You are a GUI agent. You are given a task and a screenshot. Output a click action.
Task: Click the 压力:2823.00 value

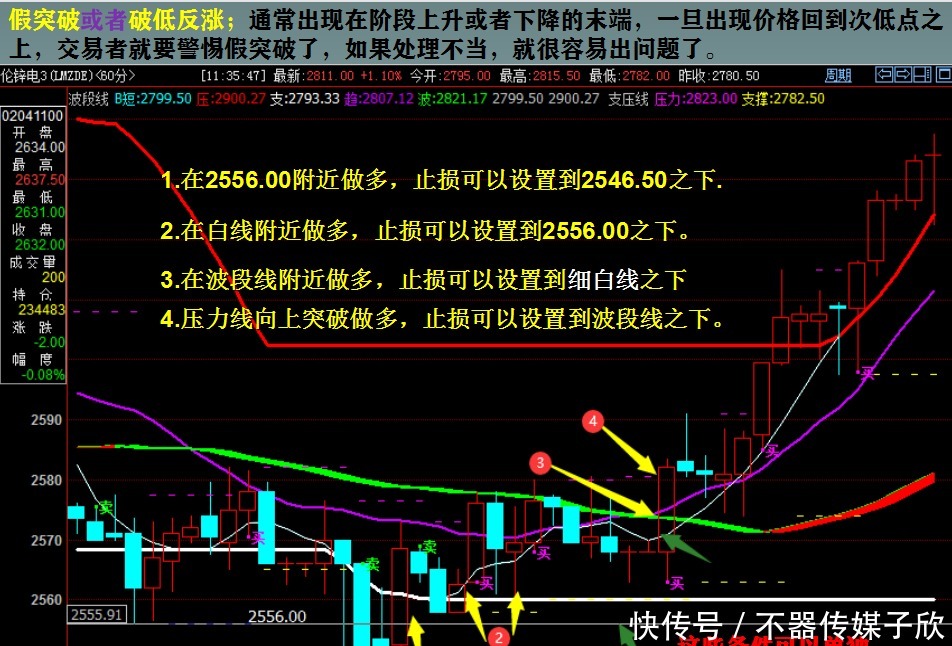(696, 99)
